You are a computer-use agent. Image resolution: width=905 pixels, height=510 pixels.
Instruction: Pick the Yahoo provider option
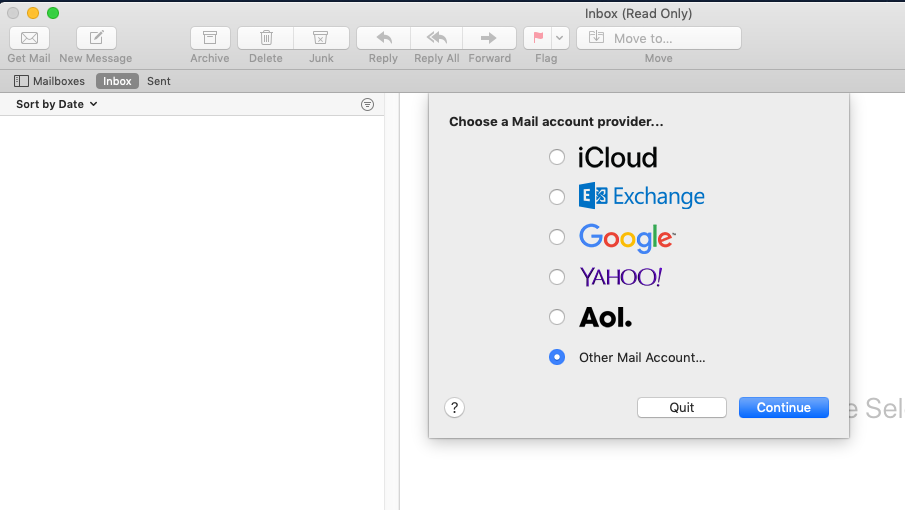click(557, 277)
